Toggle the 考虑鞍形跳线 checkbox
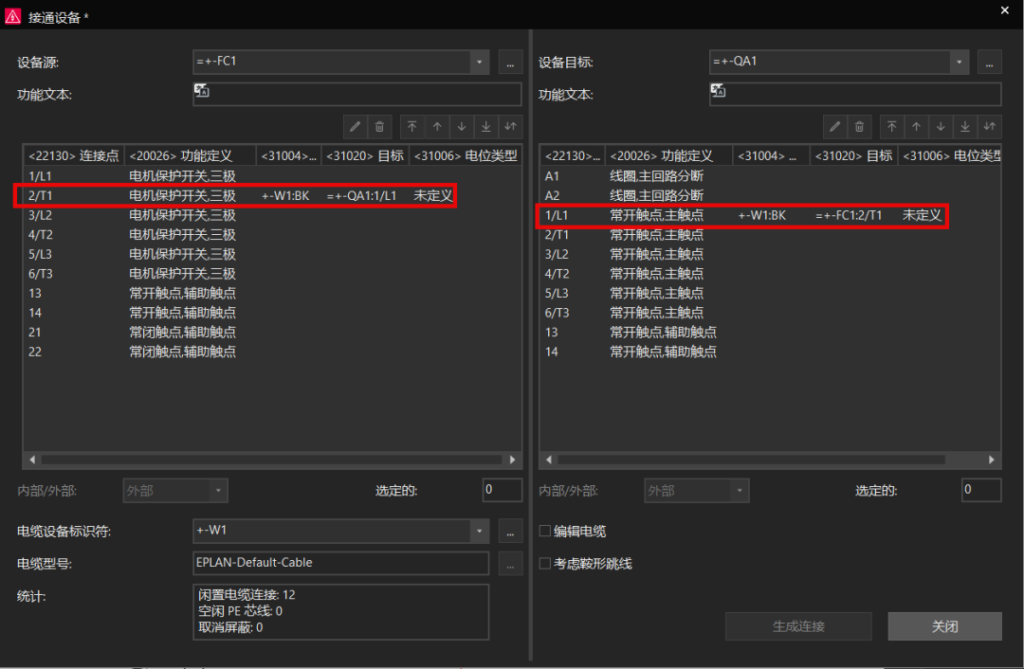The image size is (1024, 669). click(545, 563)
